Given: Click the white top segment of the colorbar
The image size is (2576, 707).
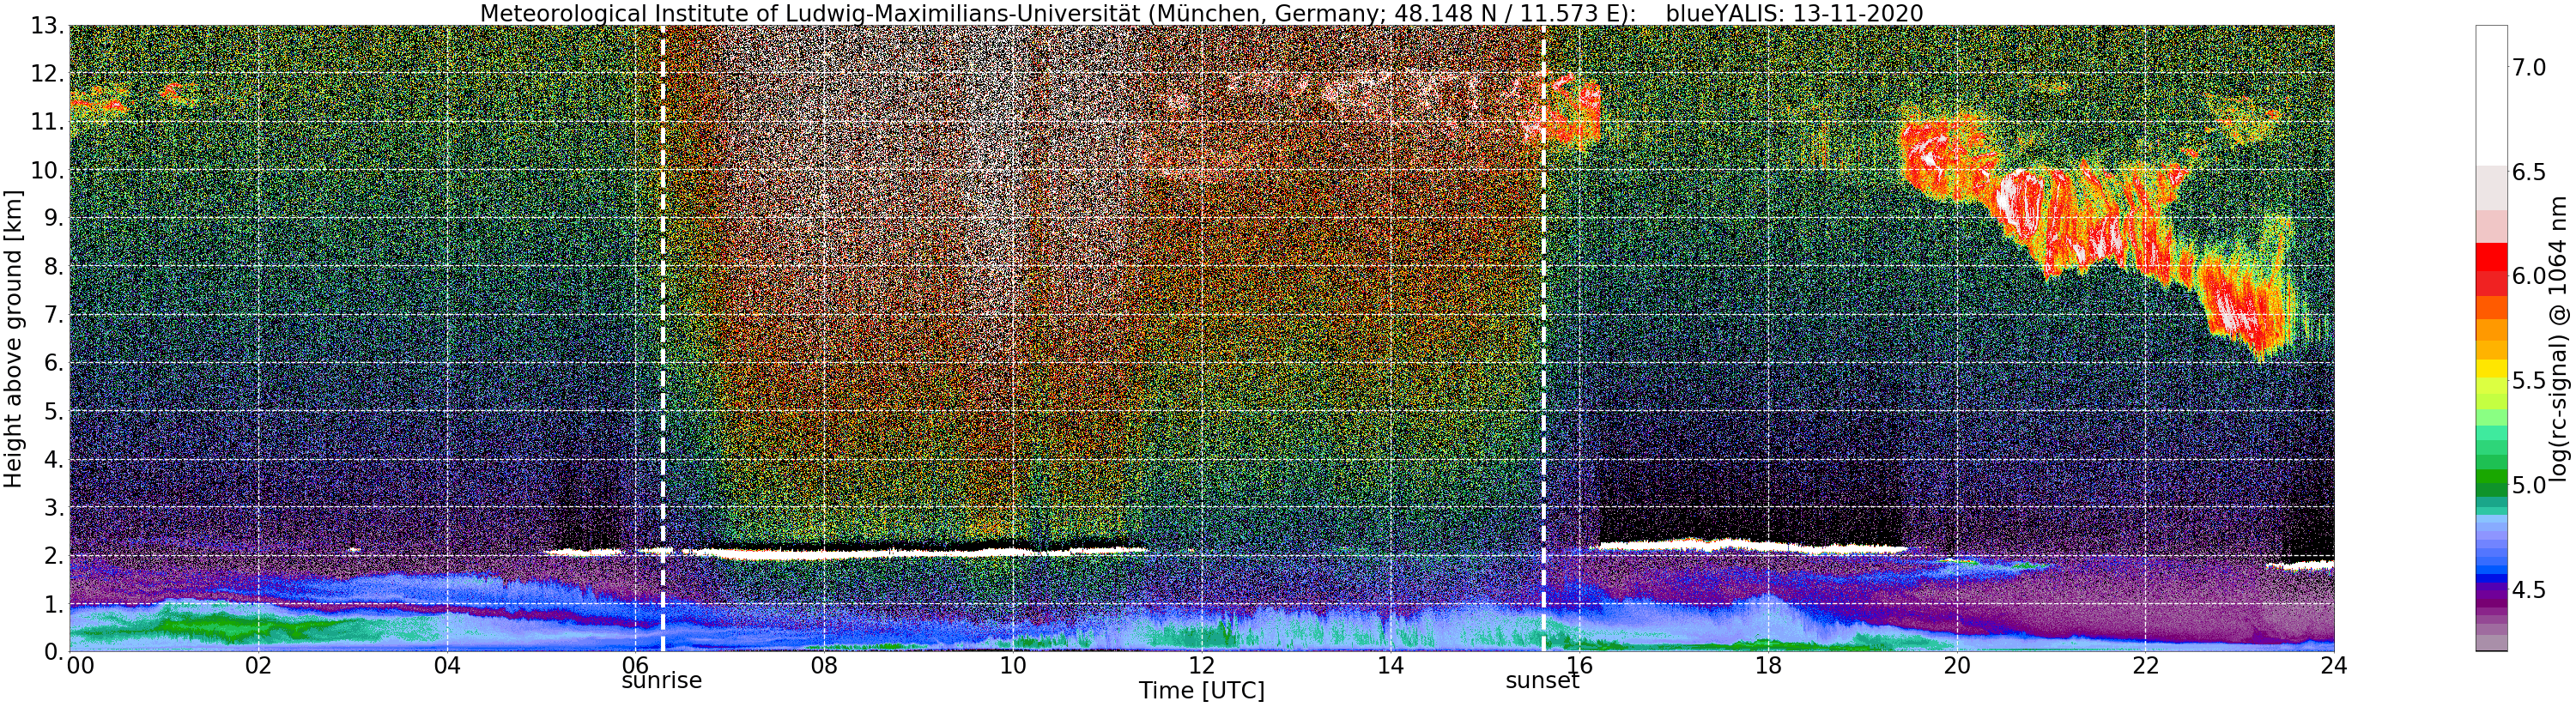Looking at the screenshot, I should [2491, 95].
